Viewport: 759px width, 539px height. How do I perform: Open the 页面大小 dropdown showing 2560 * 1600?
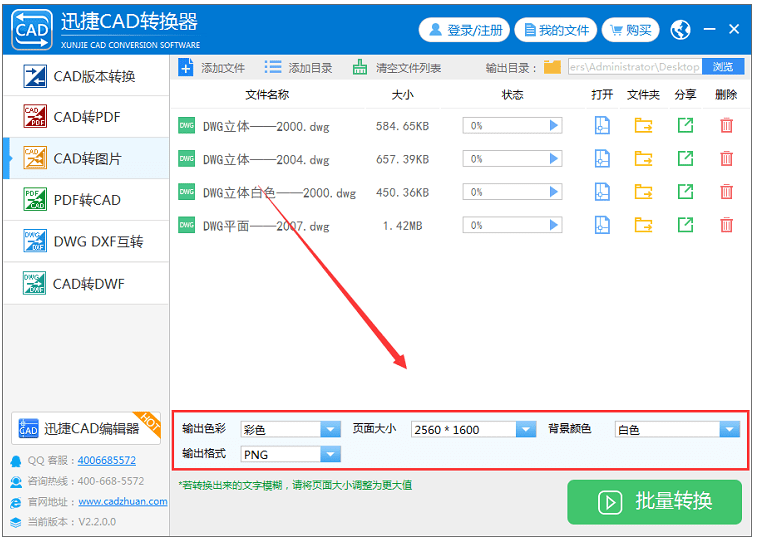473,429
